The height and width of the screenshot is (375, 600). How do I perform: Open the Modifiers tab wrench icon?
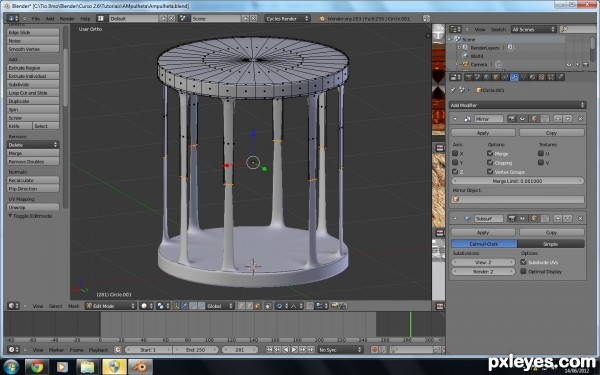coord(515,77)
